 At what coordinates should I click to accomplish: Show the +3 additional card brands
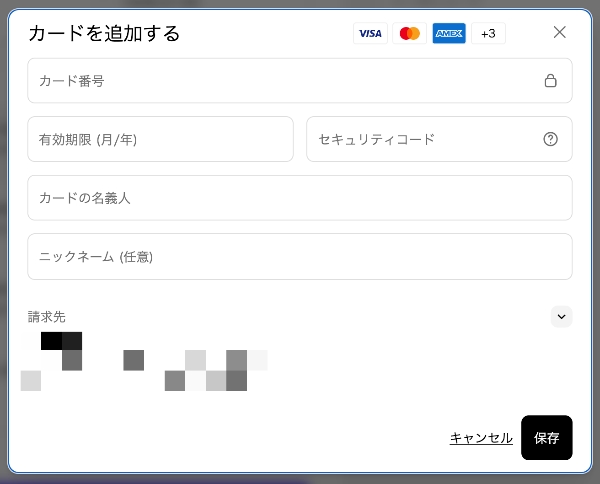[488, 34]
